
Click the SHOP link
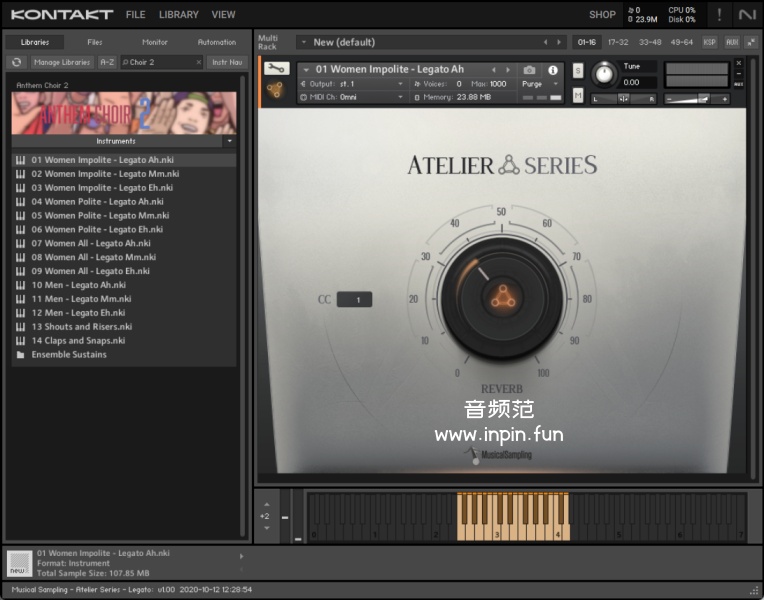tap(602, 15)
